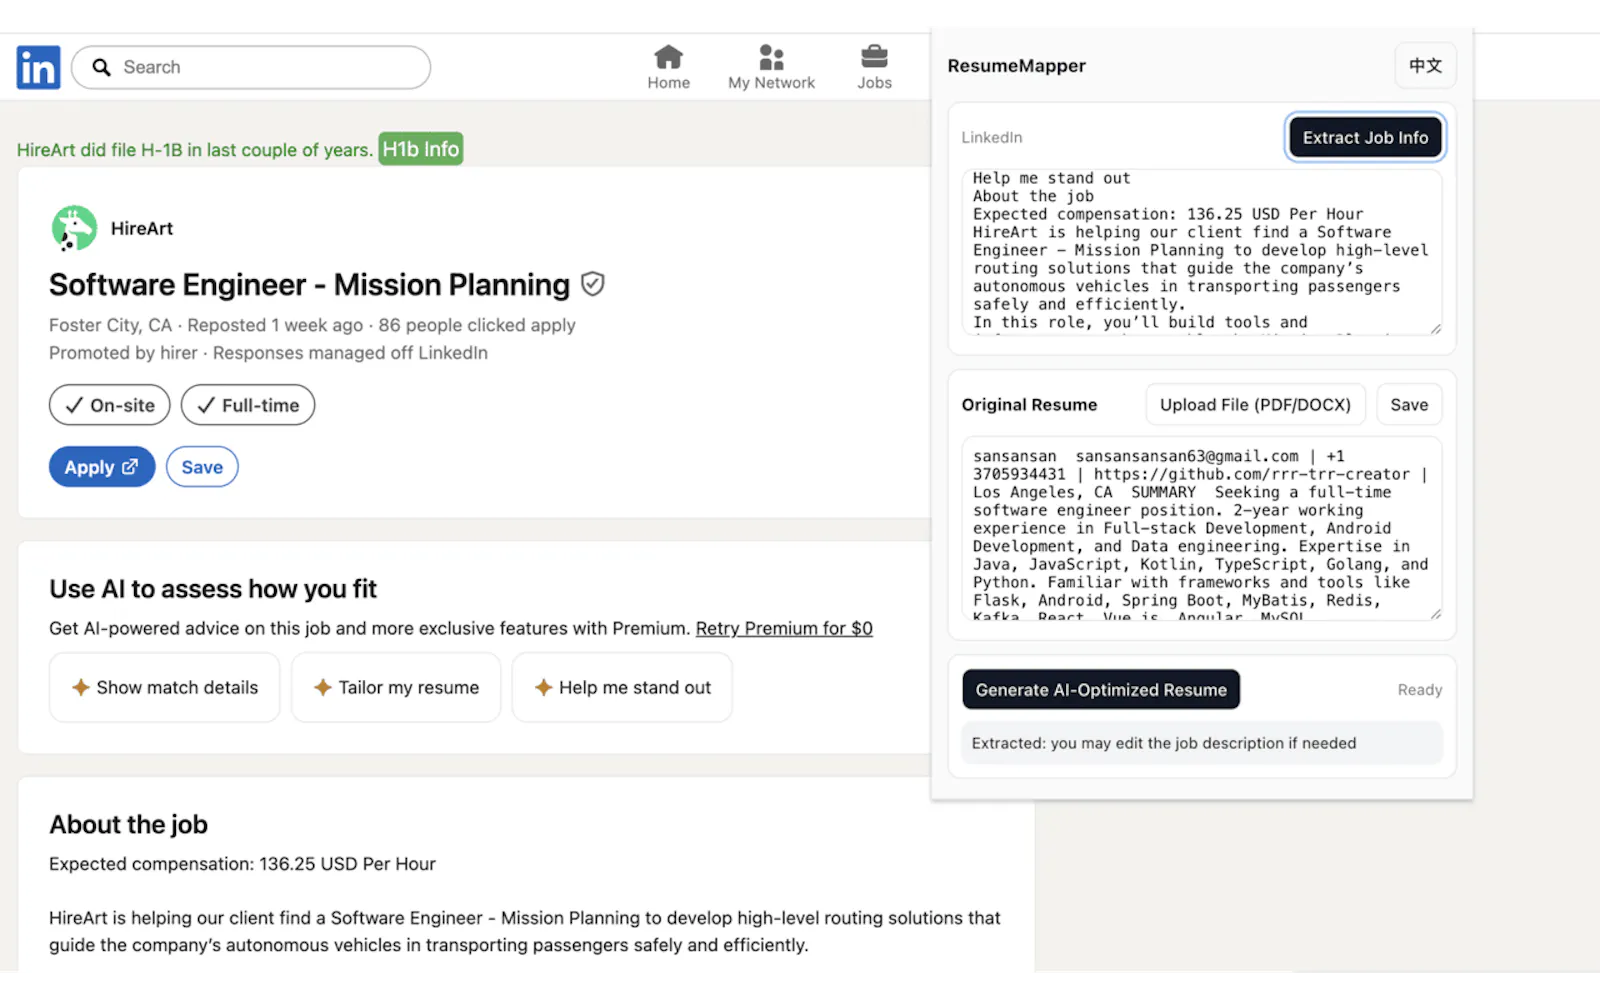Click the 'Foster City, CA' location line

312,325
